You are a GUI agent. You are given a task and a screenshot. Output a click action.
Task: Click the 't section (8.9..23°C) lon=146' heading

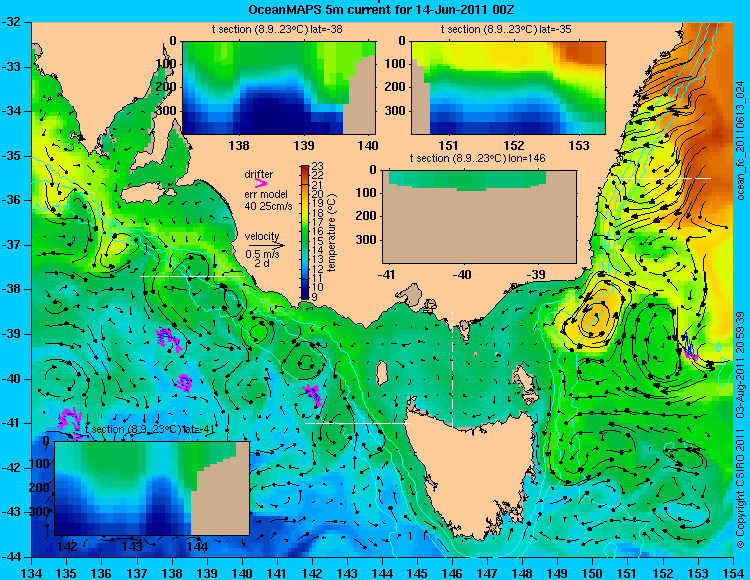pos(477,158)
